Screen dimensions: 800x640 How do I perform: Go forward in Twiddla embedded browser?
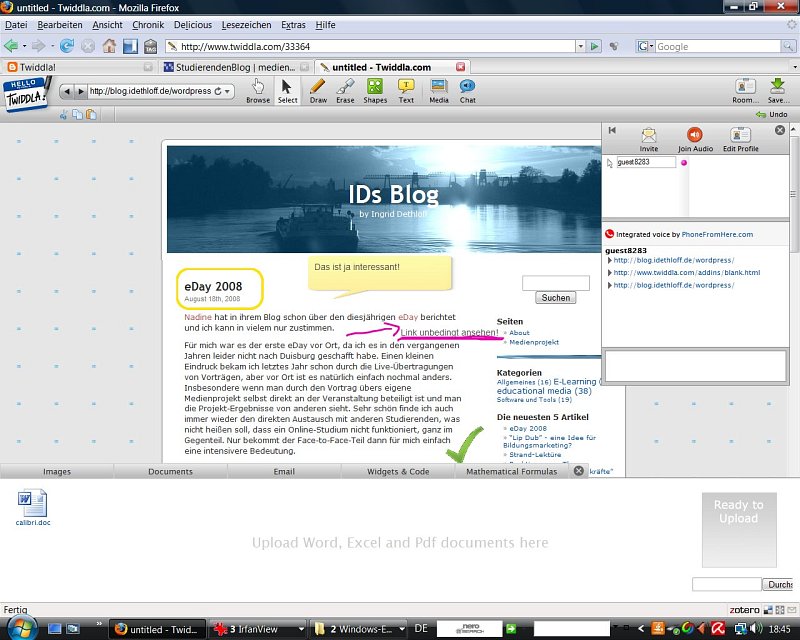(81, 91)
